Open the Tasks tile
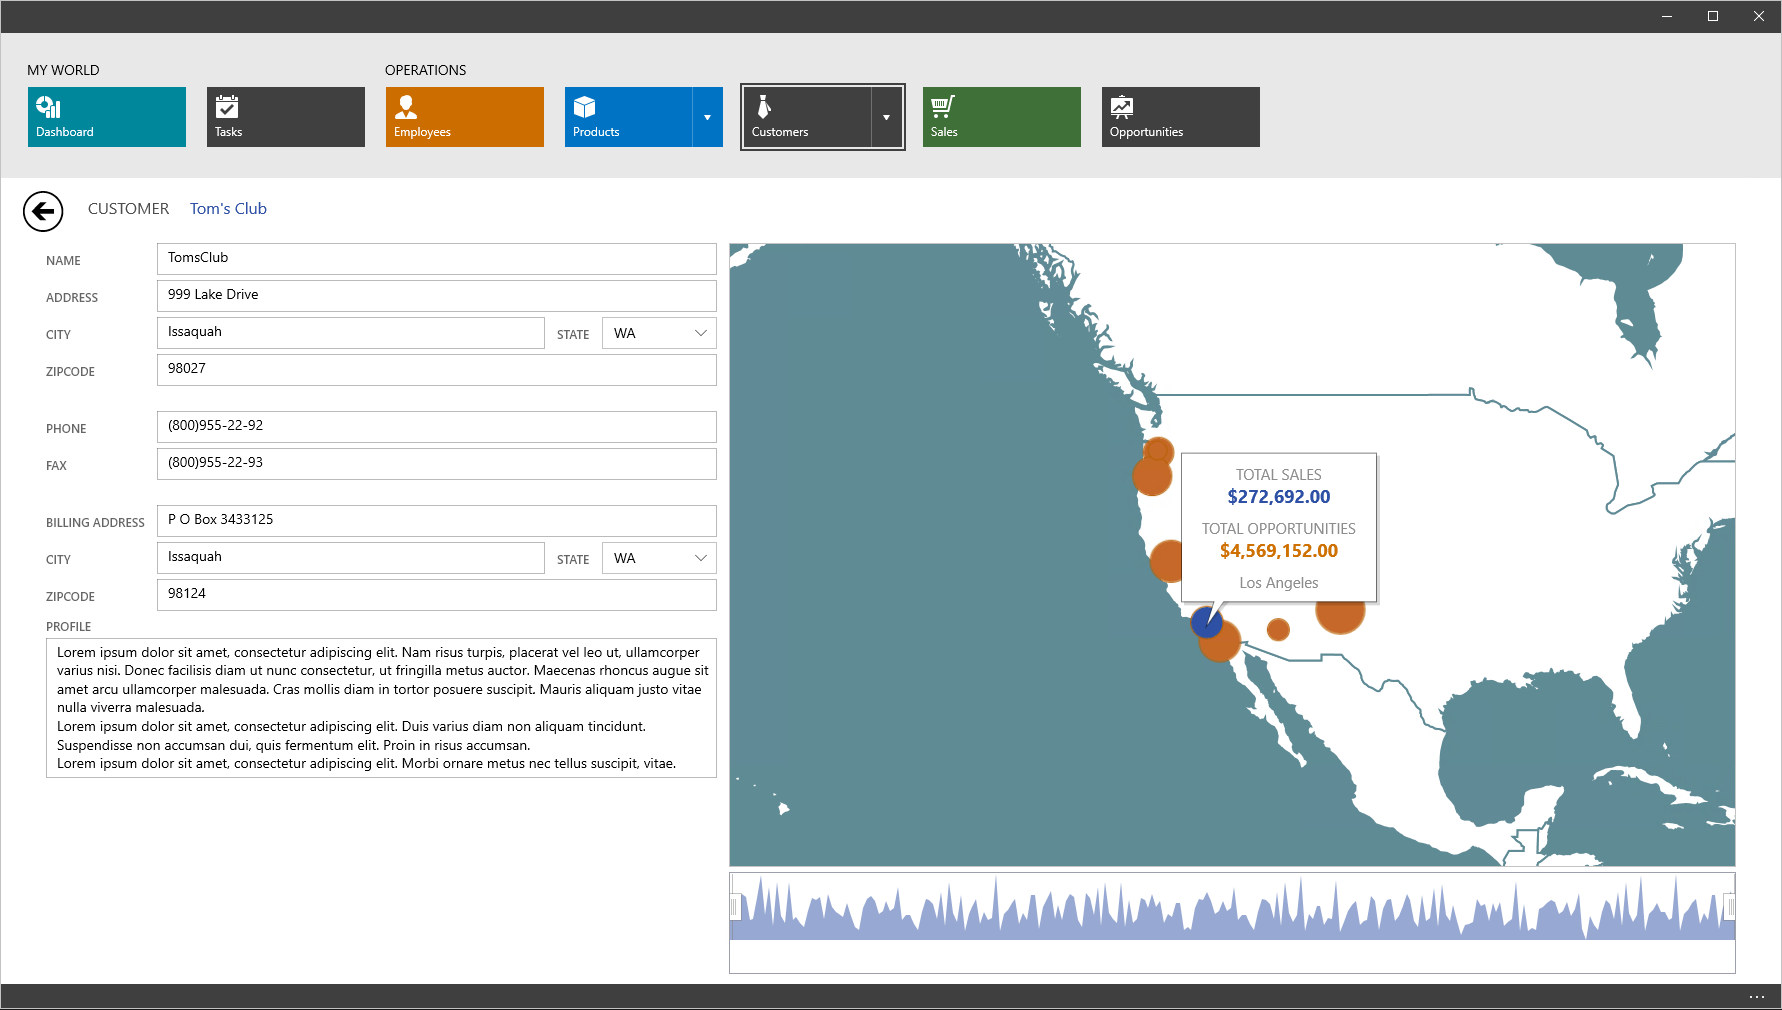 pos(285,117)
